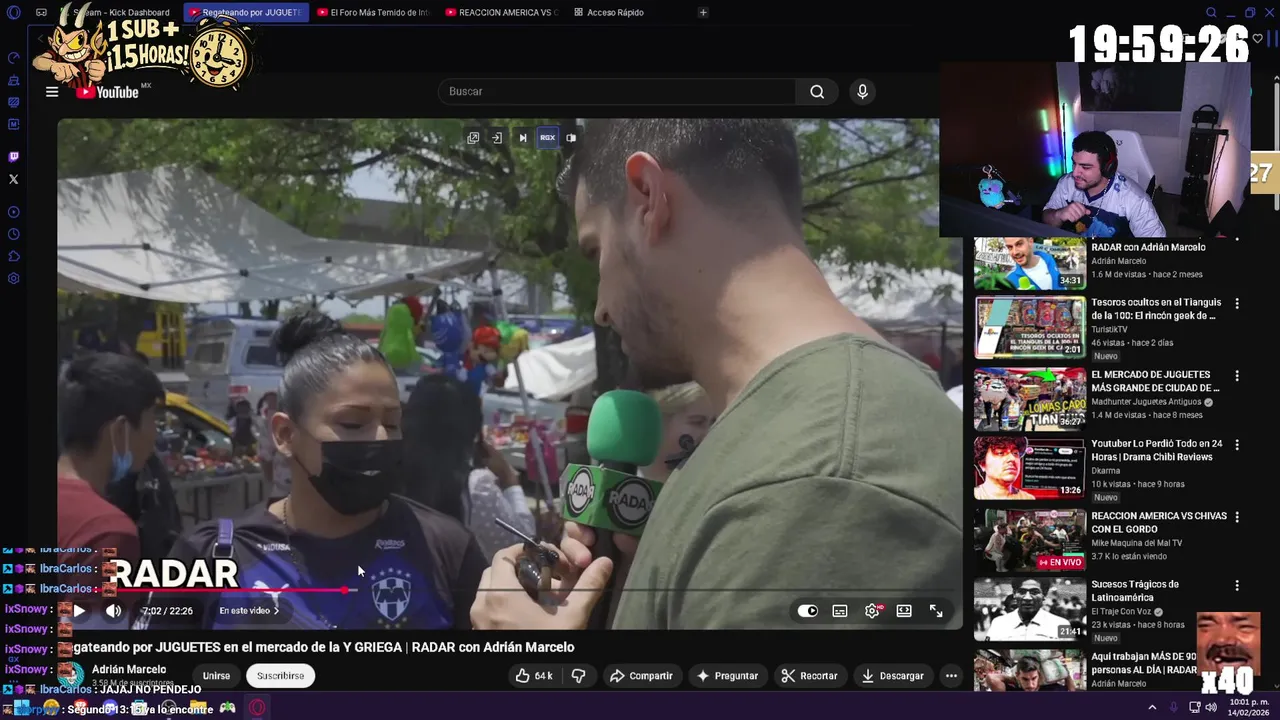Open 'Tesoros ocultos en el Tianguis' video
This screenshot has height=720, width=1280.
pos(1156,309)
